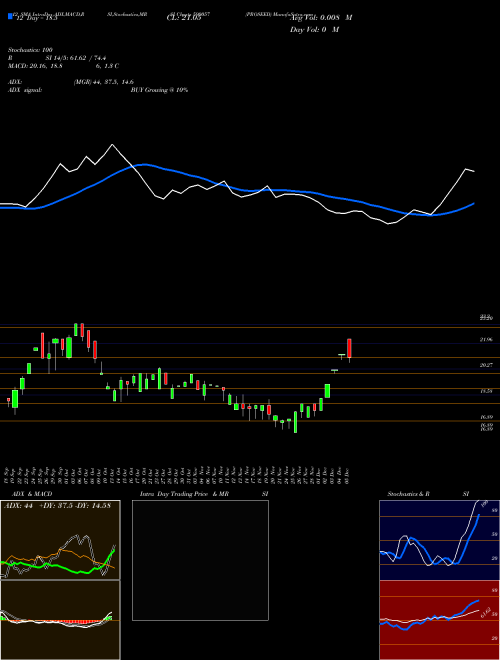
Task: Click the 'BUY Growing @ 10%' signal text
Action: click(x=159, y=90)
